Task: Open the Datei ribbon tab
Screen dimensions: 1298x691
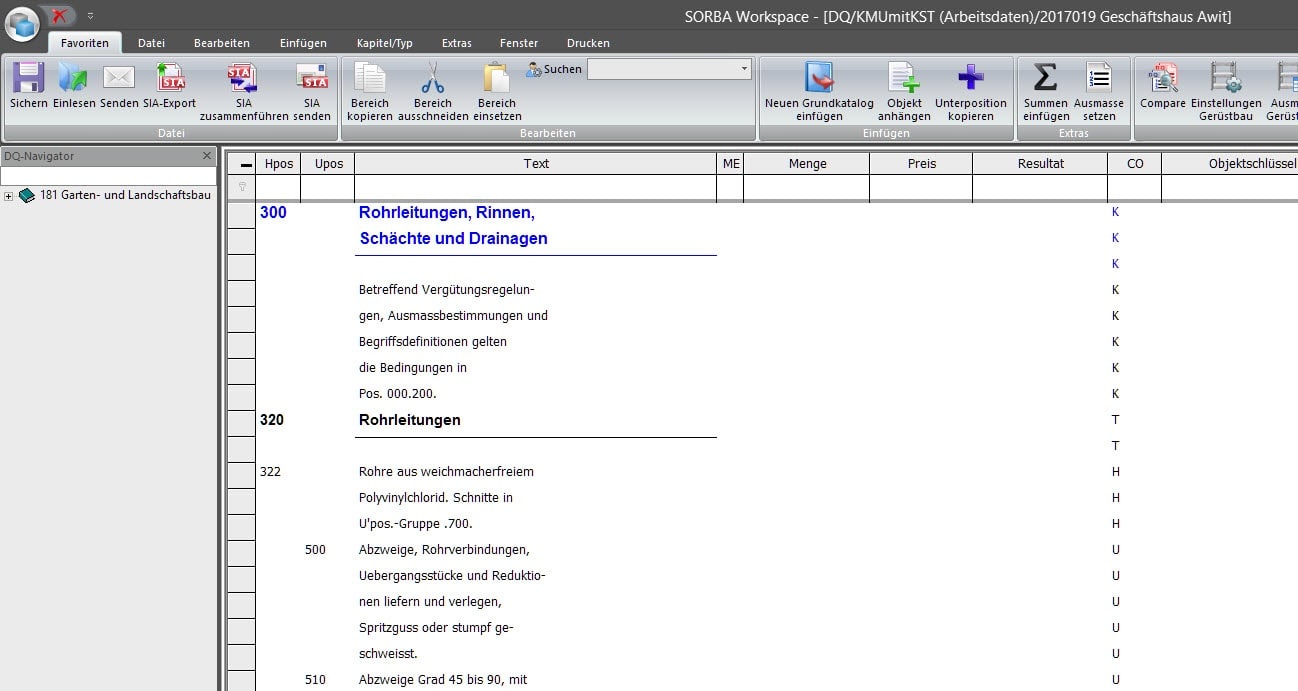Action: (x=151, y=43)
